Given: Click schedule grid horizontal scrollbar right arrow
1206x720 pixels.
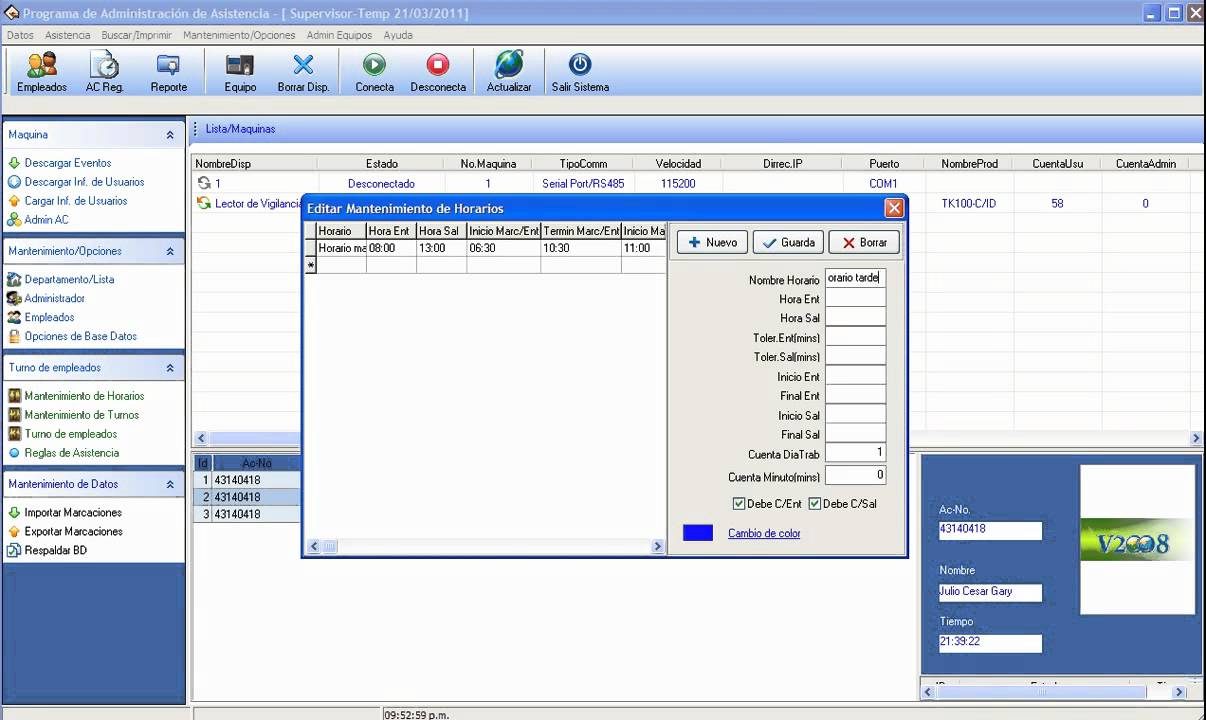Looking at the screenshot, I should [x=658, y=547].
